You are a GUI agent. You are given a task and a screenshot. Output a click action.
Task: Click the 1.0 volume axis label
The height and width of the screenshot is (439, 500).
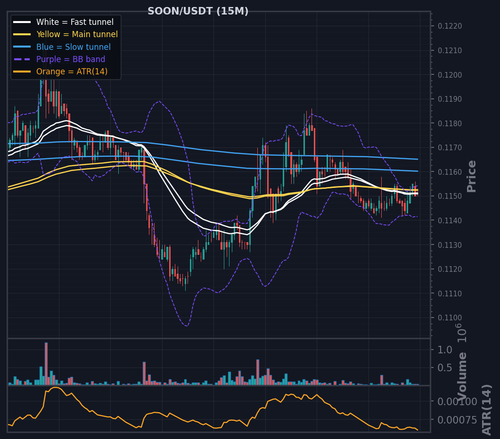445,350
